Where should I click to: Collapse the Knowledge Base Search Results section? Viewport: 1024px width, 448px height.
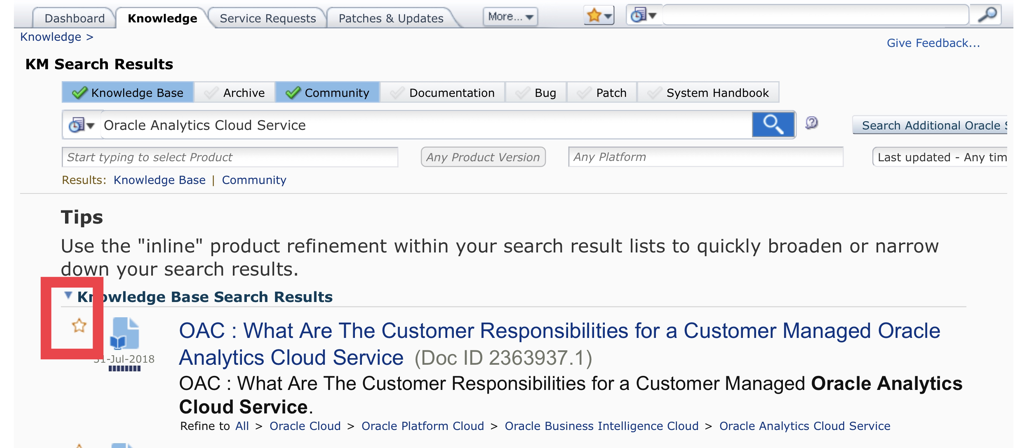(x=68, y=296)
